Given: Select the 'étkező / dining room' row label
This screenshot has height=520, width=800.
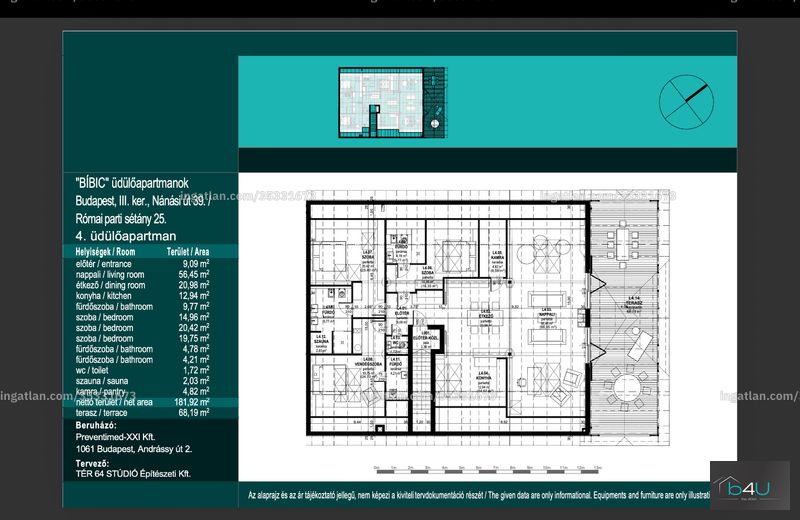Looking at the screenshot, I should click(x=110, y=285).
